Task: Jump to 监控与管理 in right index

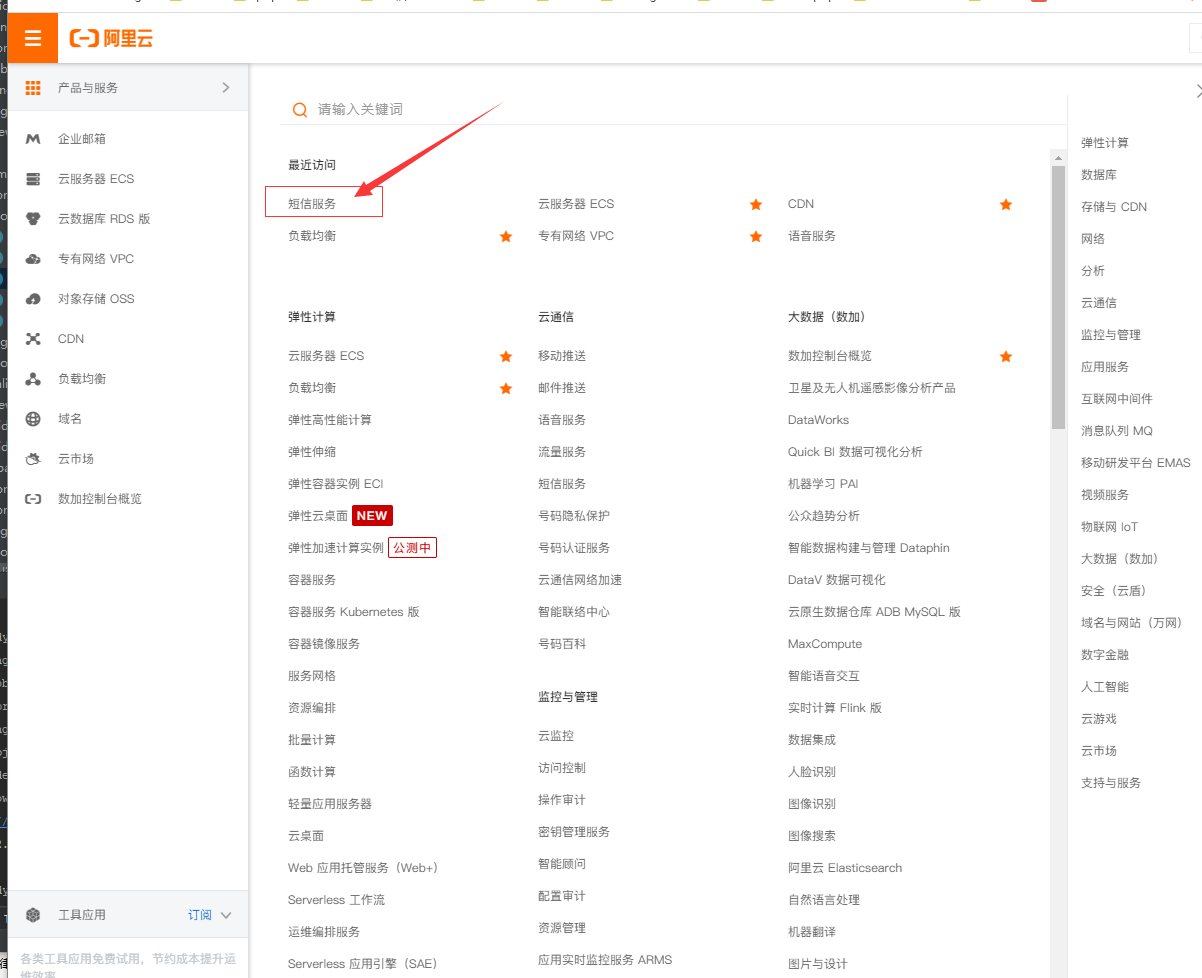Action: [1111, 335]
